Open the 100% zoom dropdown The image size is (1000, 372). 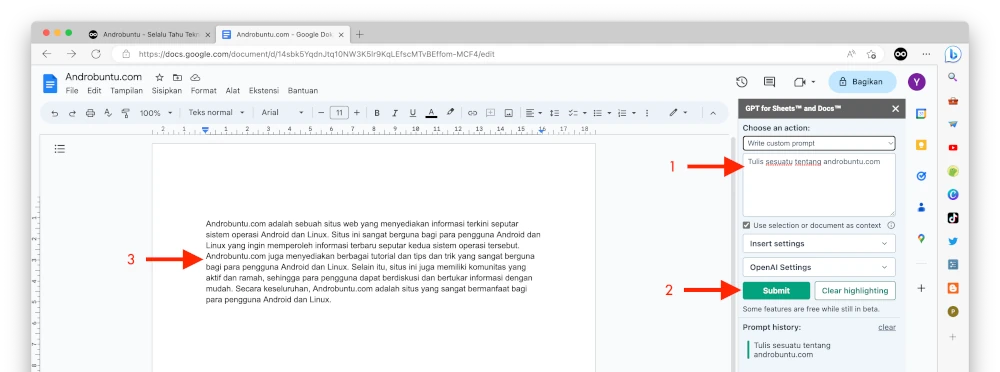click(x=156, y=113)
